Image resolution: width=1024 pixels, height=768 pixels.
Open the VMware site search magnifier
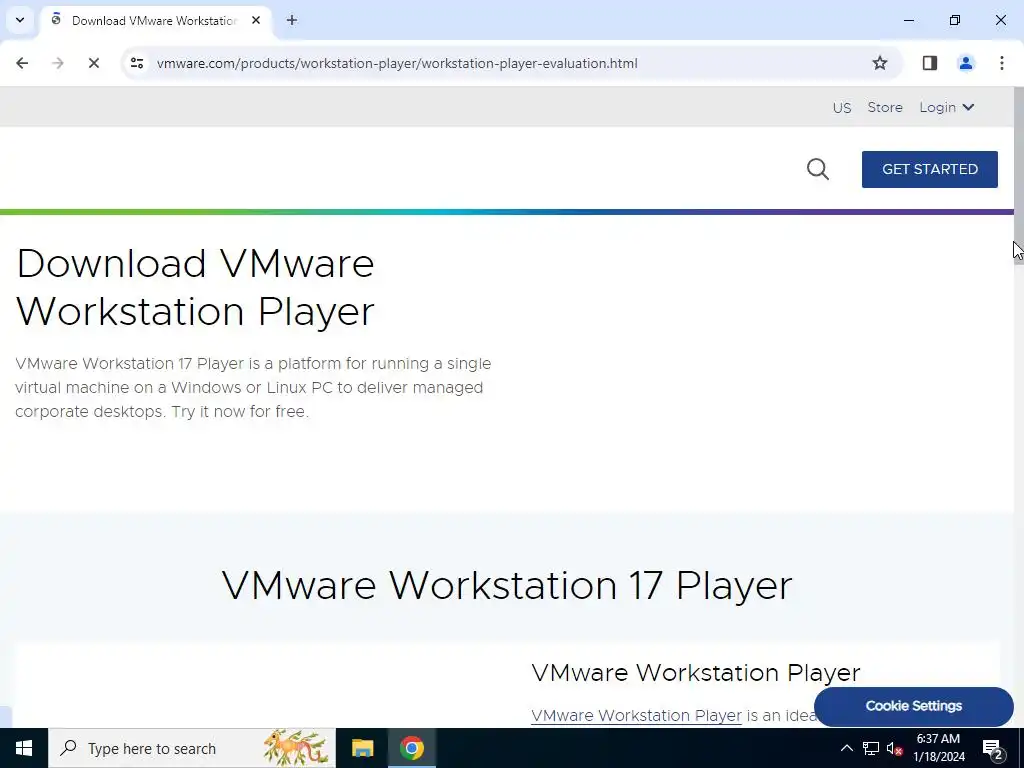tap(818, 169)
